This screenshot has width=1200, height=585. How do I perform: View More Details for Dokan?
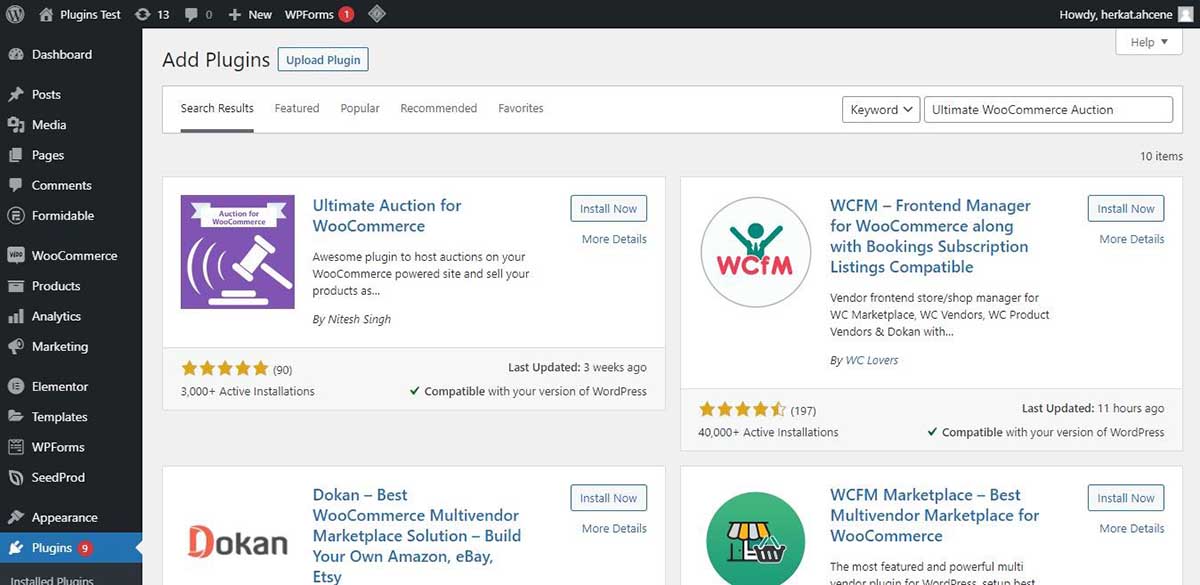pos(614,528)
